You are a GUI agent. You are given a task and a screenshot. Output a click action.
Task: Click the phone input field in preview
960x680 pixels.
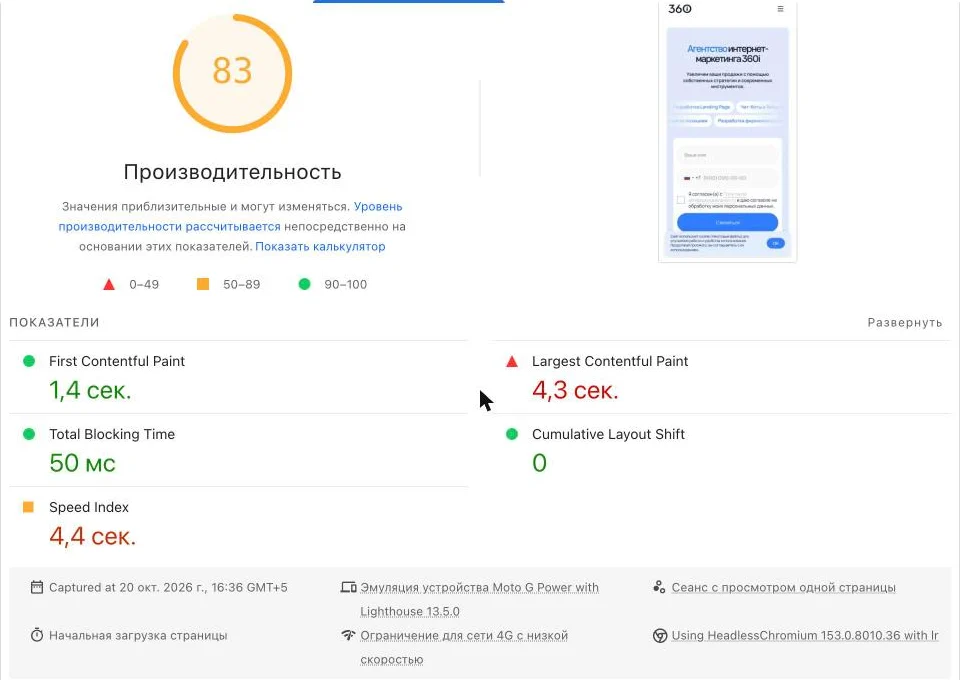(727, 178)
